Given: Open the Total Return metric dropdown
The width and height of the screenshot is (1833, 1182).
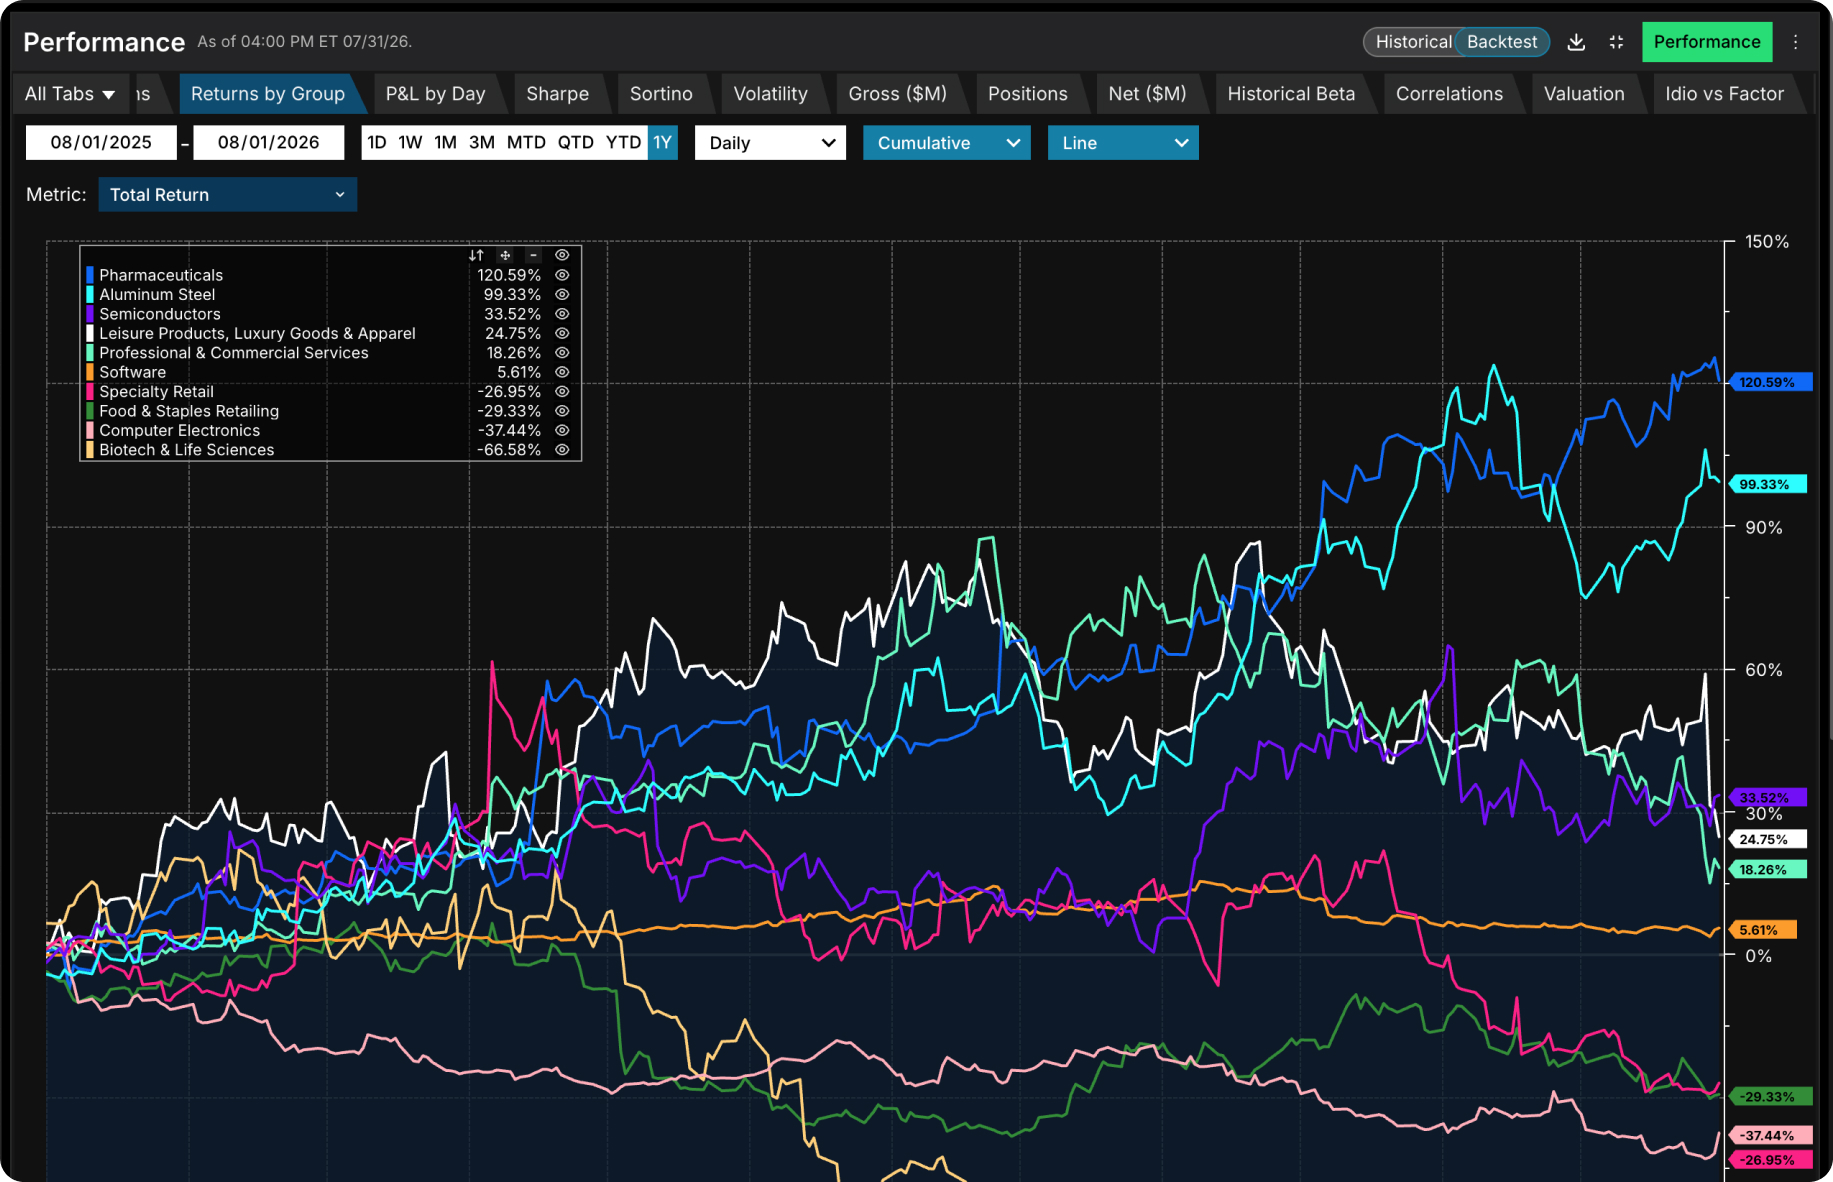Looking at the screenshot, I should click(227, 195).
